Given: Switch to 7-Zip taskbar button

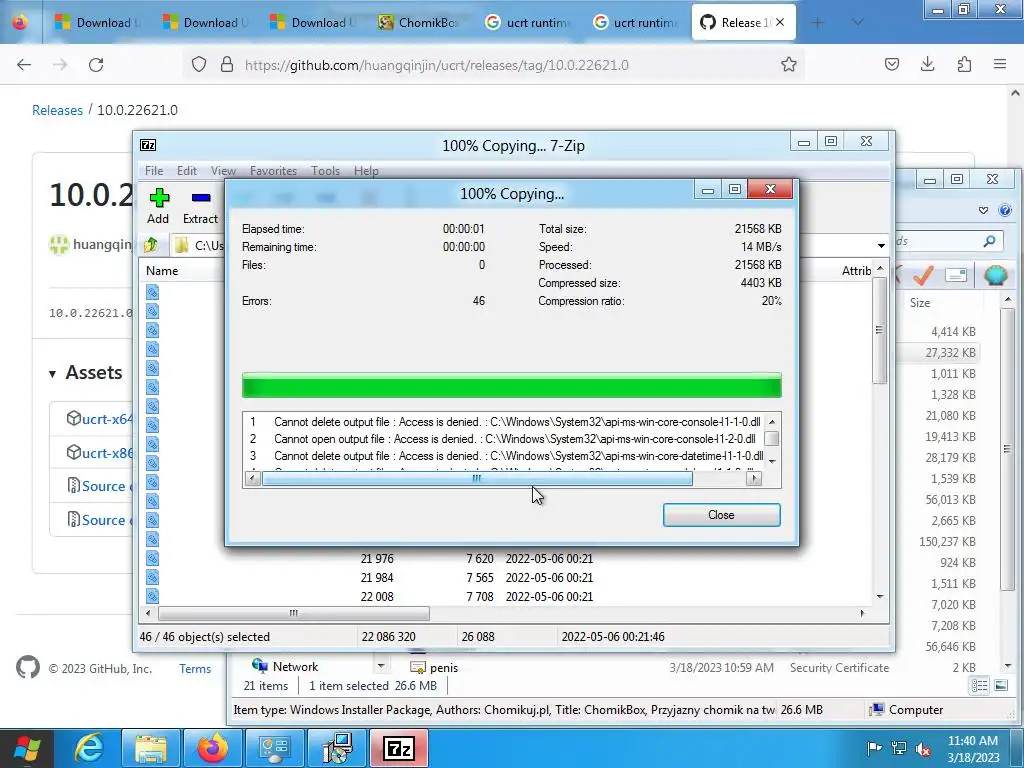Looking at the screenshot, I should (399, 748).
